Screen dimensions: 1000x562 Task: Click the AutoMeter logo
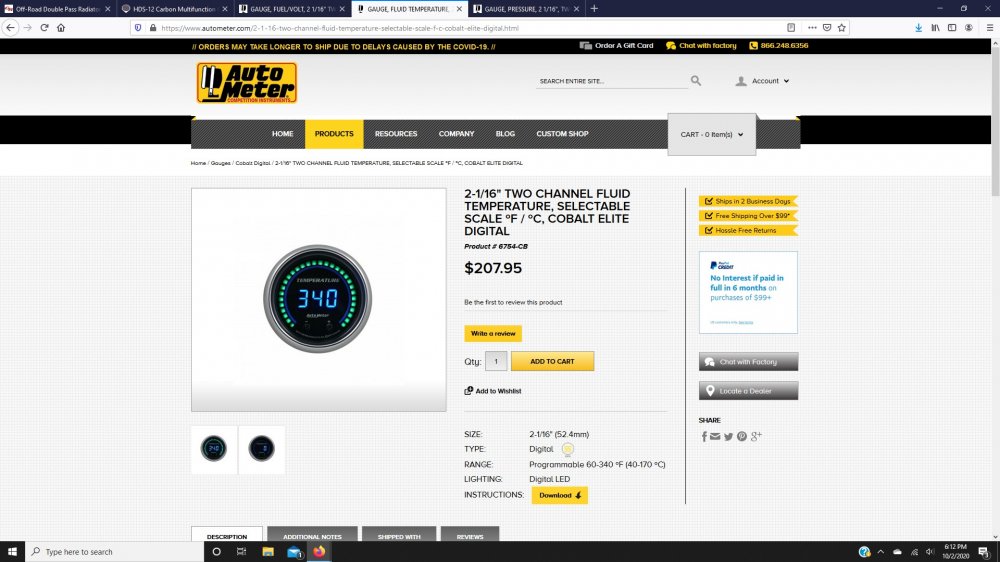(246, 83)
